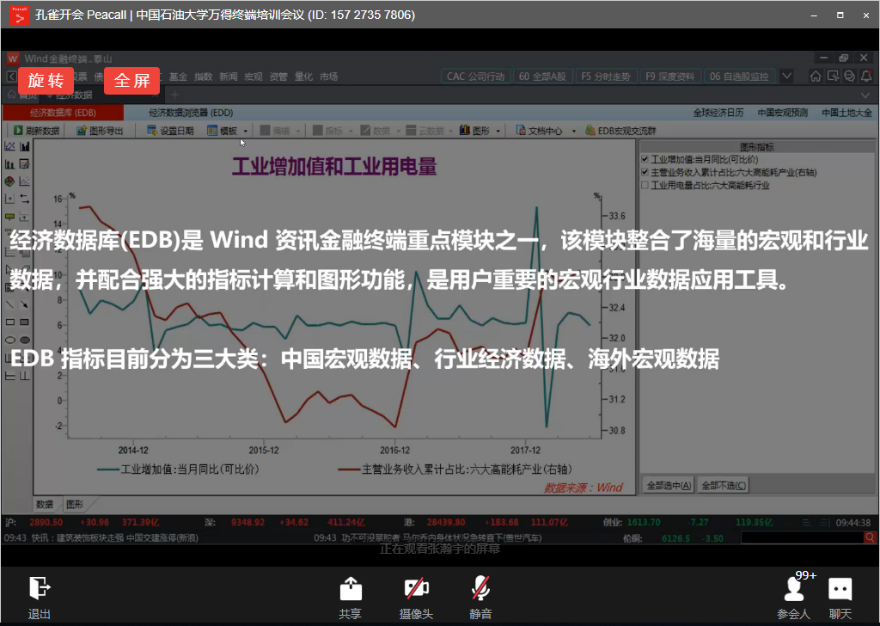Enable 工业用电量占比 indicator checkbox
Screen dimensions: 880x626
[x=645, y=185]
